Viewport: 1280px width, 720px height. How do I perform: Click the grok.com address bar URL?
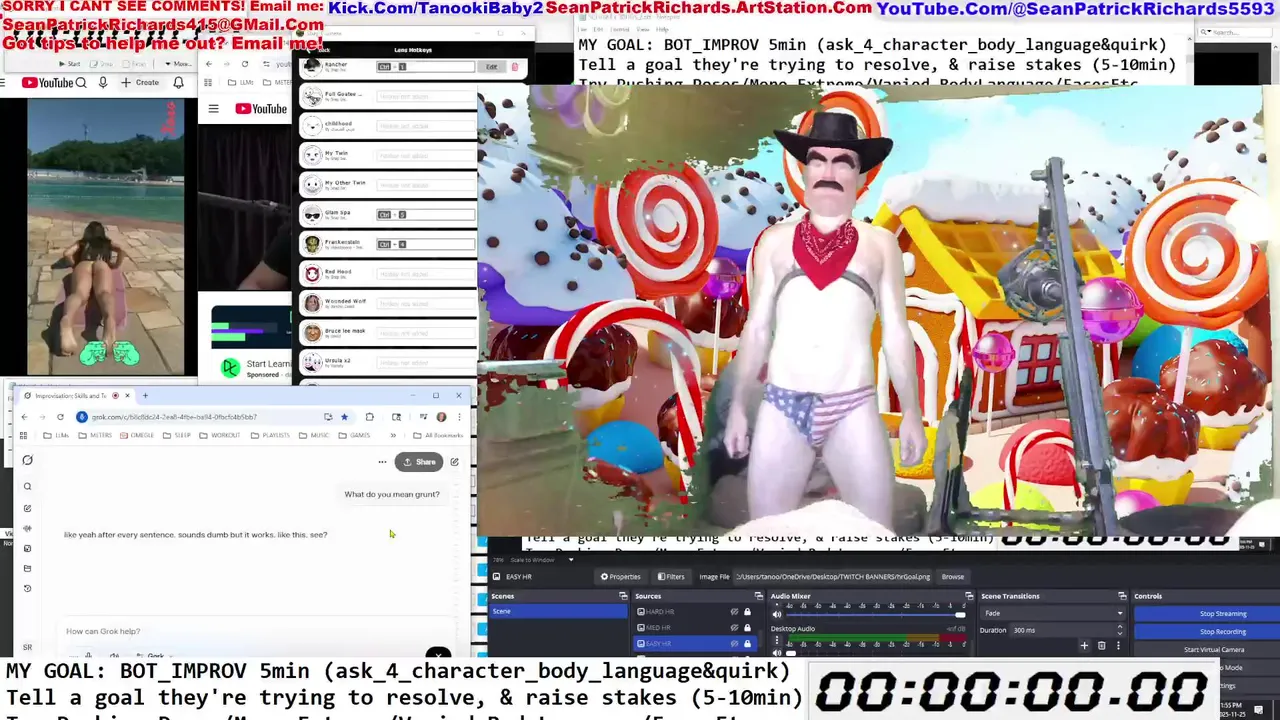pos(175,417)
